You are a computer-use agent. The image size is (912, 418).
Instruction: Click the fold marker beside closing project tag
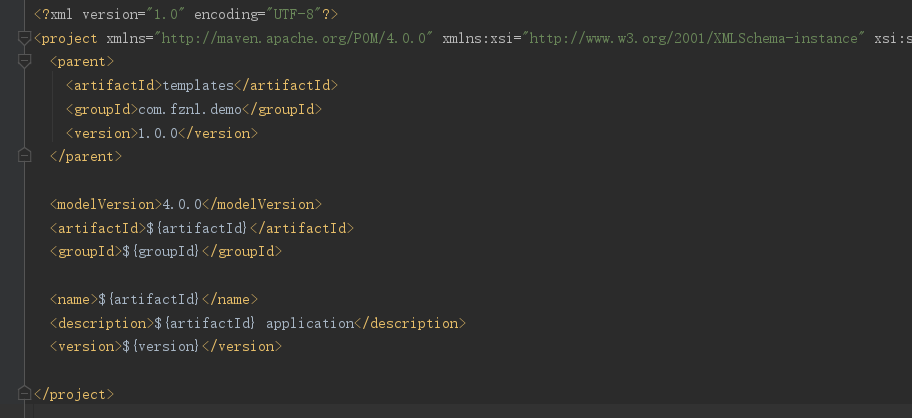pyautogui.click(x=25, y=394)
